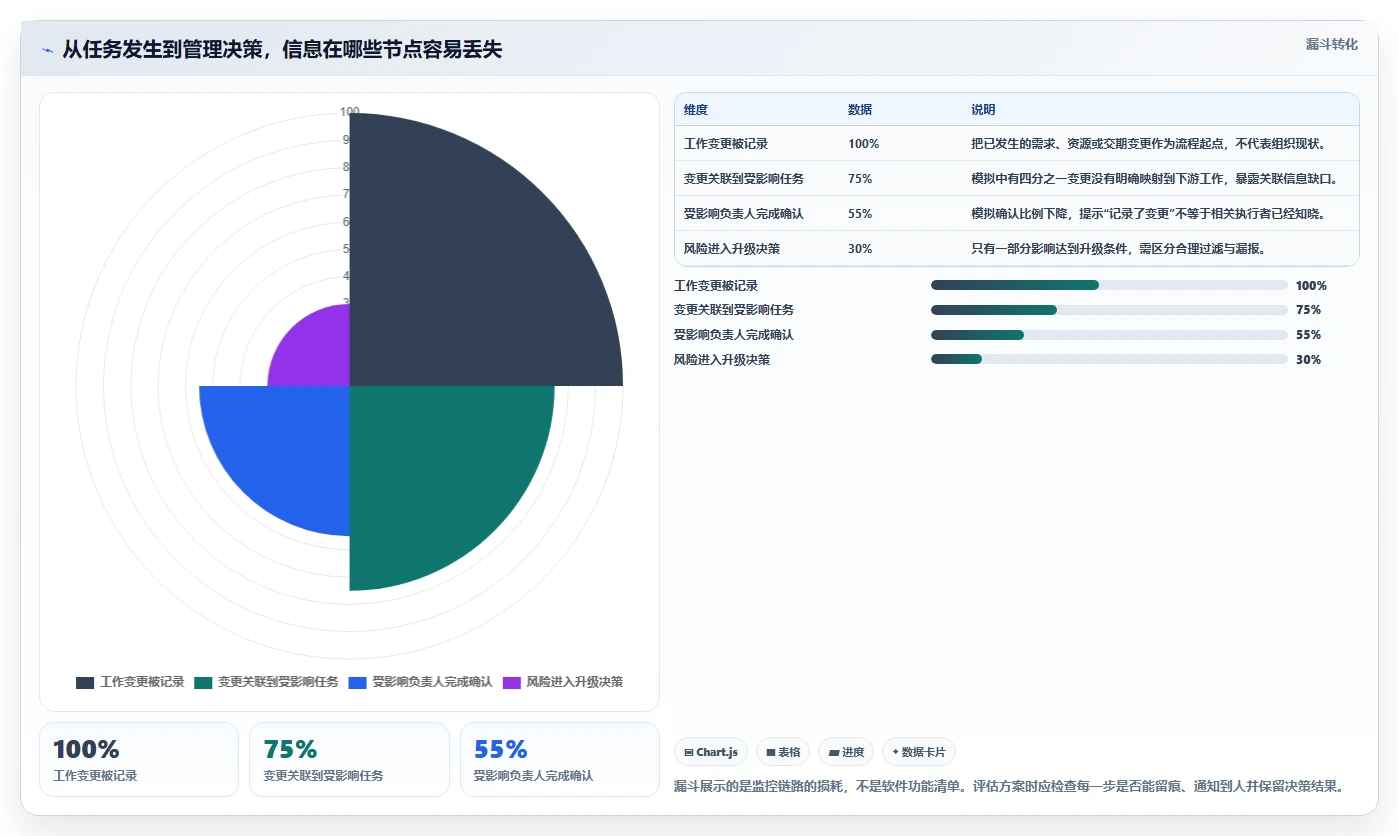This screenshot has height=836, width=1399.
Task: Click the 55% value in the table
Action: pyautogui.click(x=860, y=214)
